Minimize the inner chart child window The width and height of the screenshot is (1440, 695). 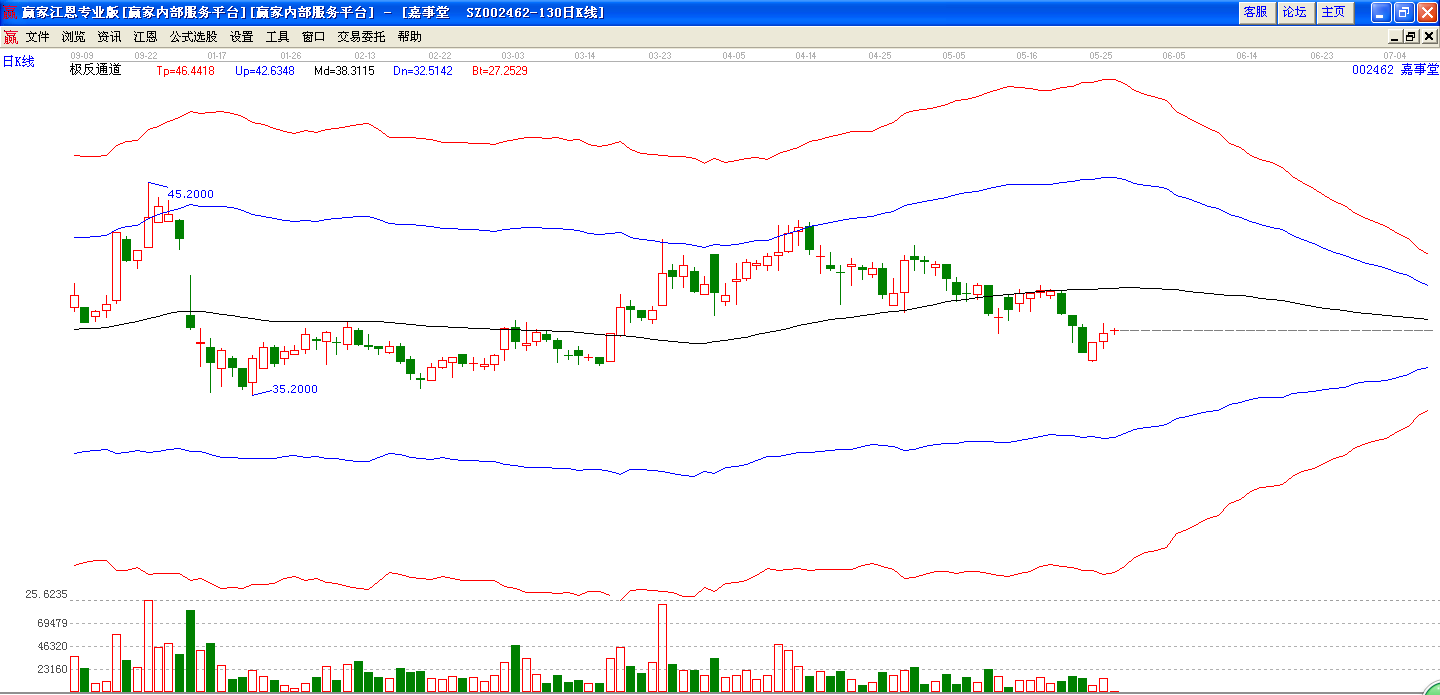point(1395,36)
